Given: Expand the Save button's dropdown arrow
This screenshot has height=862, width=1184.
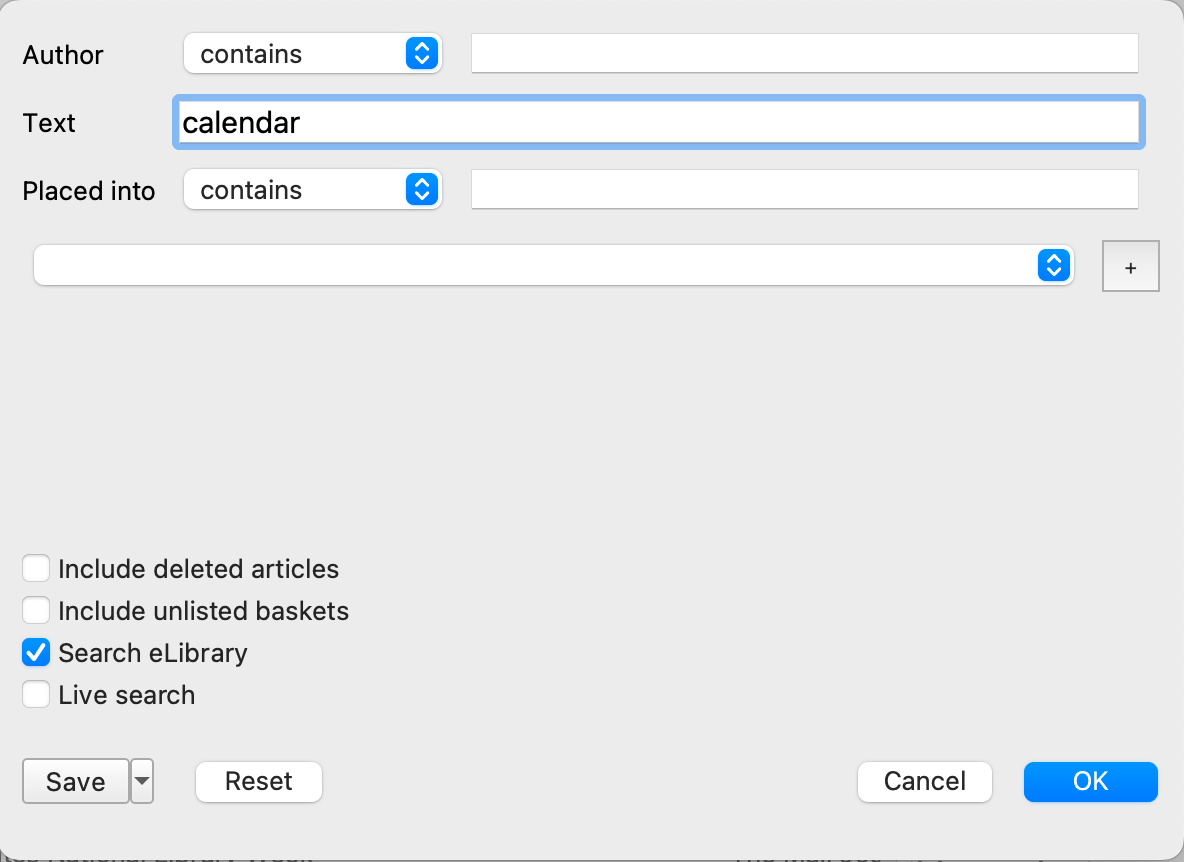Looking at the screenshot, I should (x=140, y=781).
